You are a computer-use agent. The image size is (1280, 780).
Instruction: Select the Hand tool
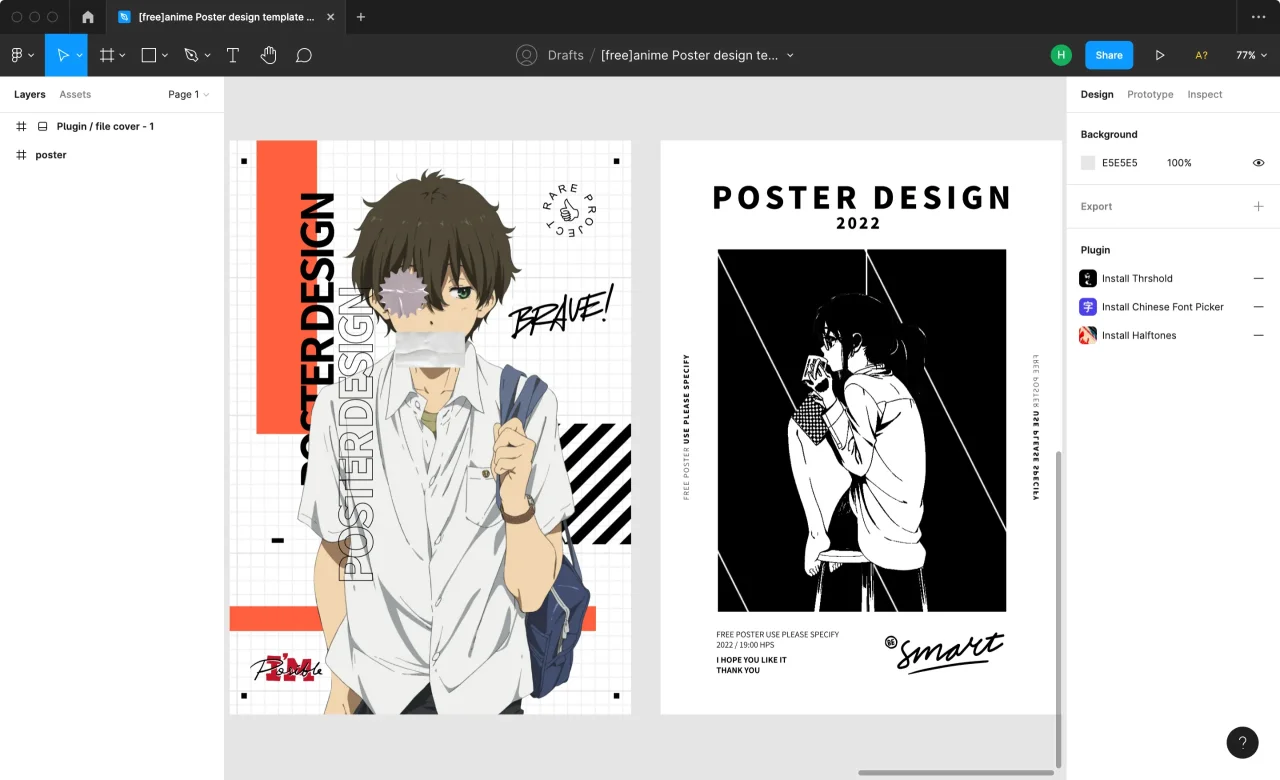click(x=268, y=55)
